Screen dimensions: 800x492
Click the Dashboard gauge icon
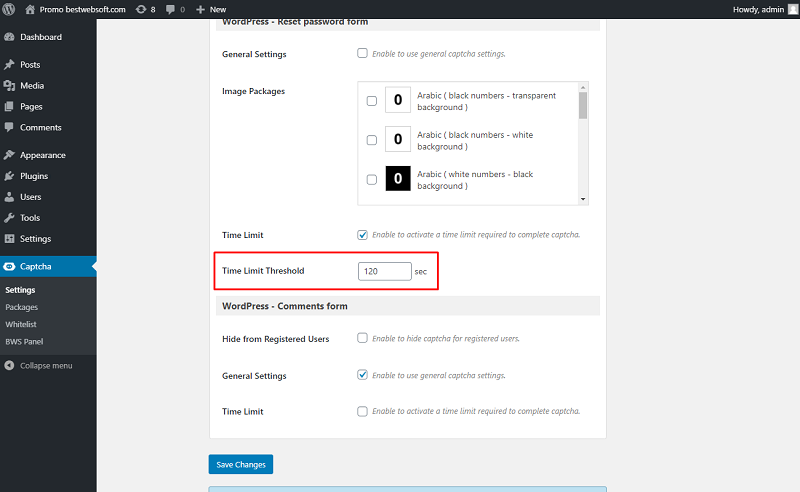tap(9, 37)
